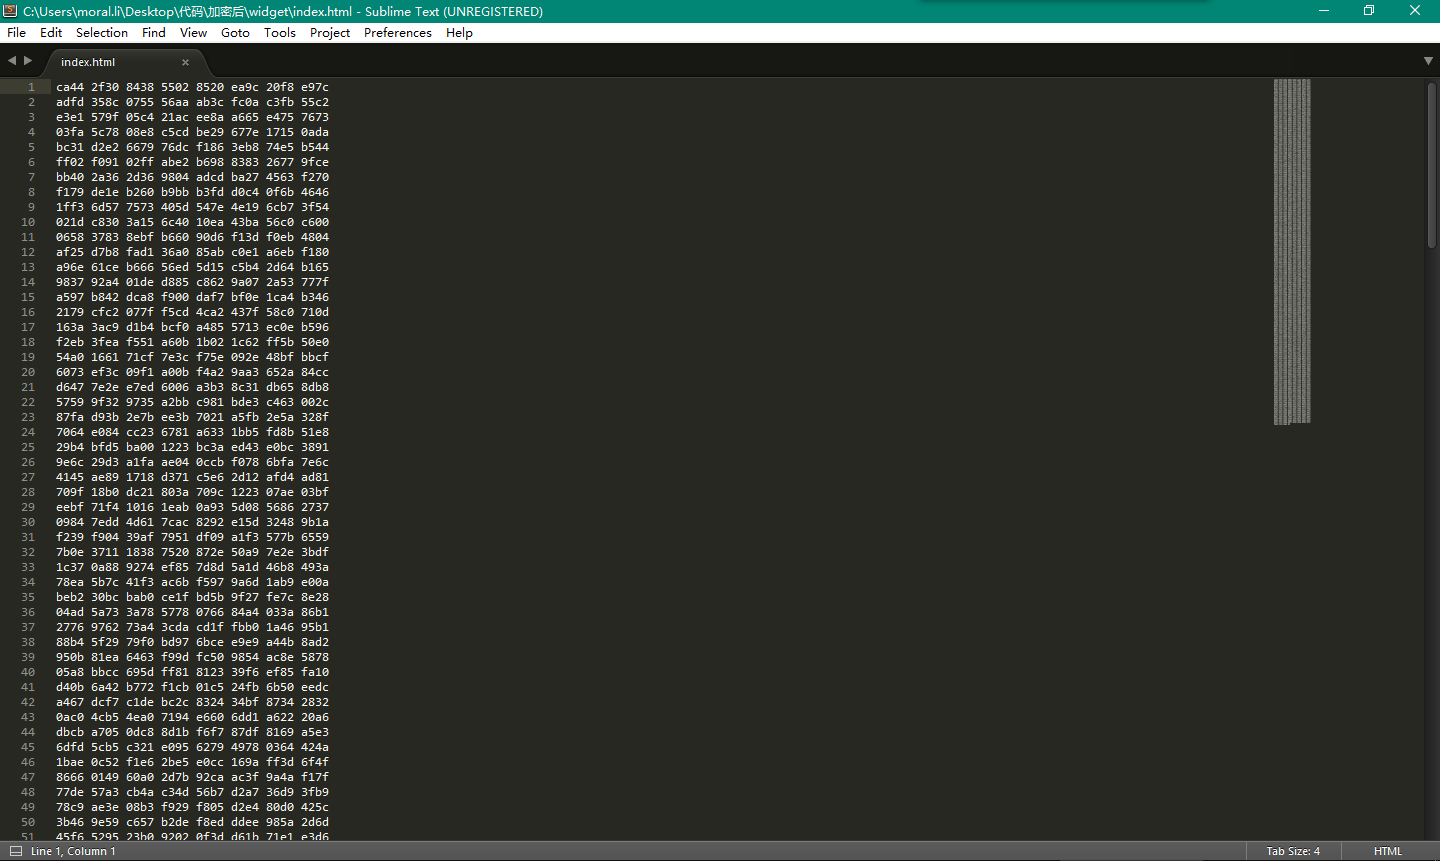Screen dimensions: 1440x861
Task: Open the File menu
Action: point(16,33)
